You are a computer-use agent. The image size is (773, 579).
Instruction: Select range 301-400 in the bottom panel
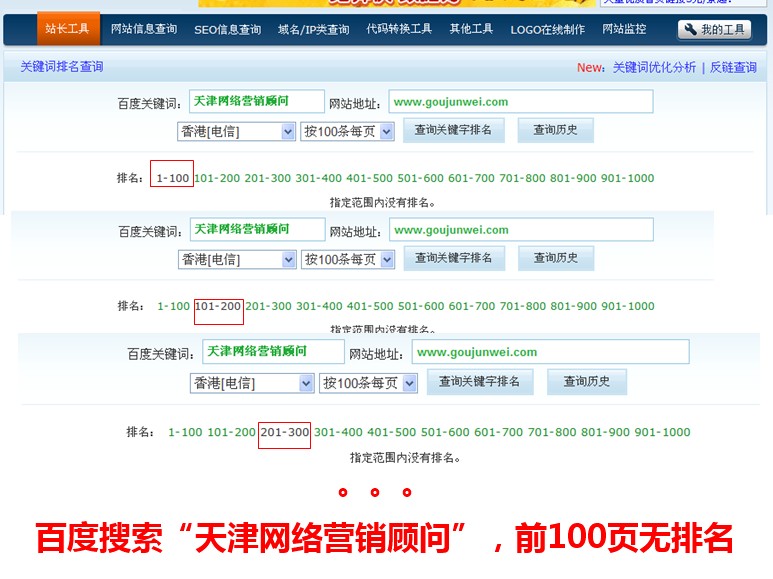[x=338, y=433]
